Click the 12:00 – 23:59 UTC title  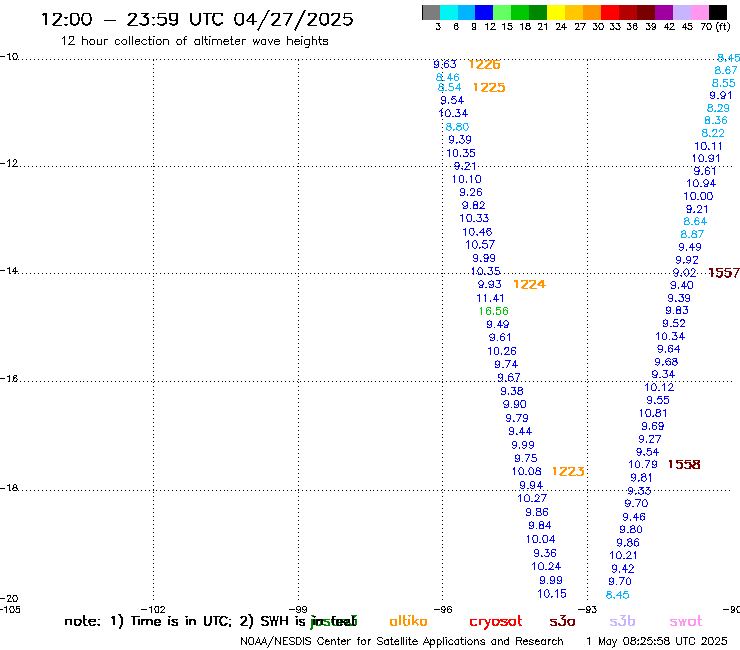coord(197,20)
